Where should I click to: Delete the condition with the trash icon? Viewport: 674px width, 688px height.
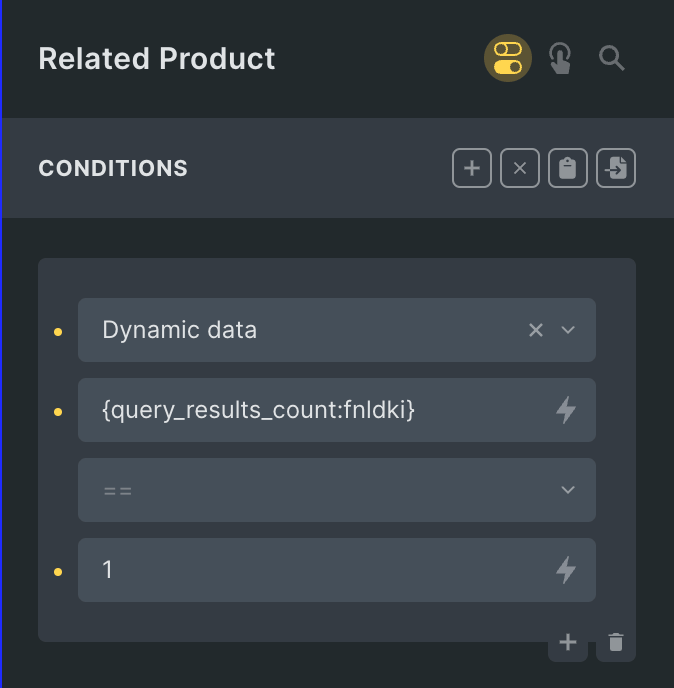[616, 642]
